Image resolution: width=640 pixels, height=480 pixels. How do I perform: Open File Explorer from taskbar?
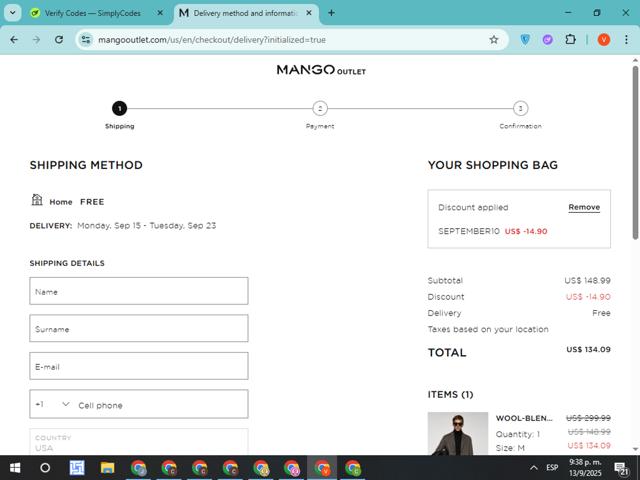point(107,468)
